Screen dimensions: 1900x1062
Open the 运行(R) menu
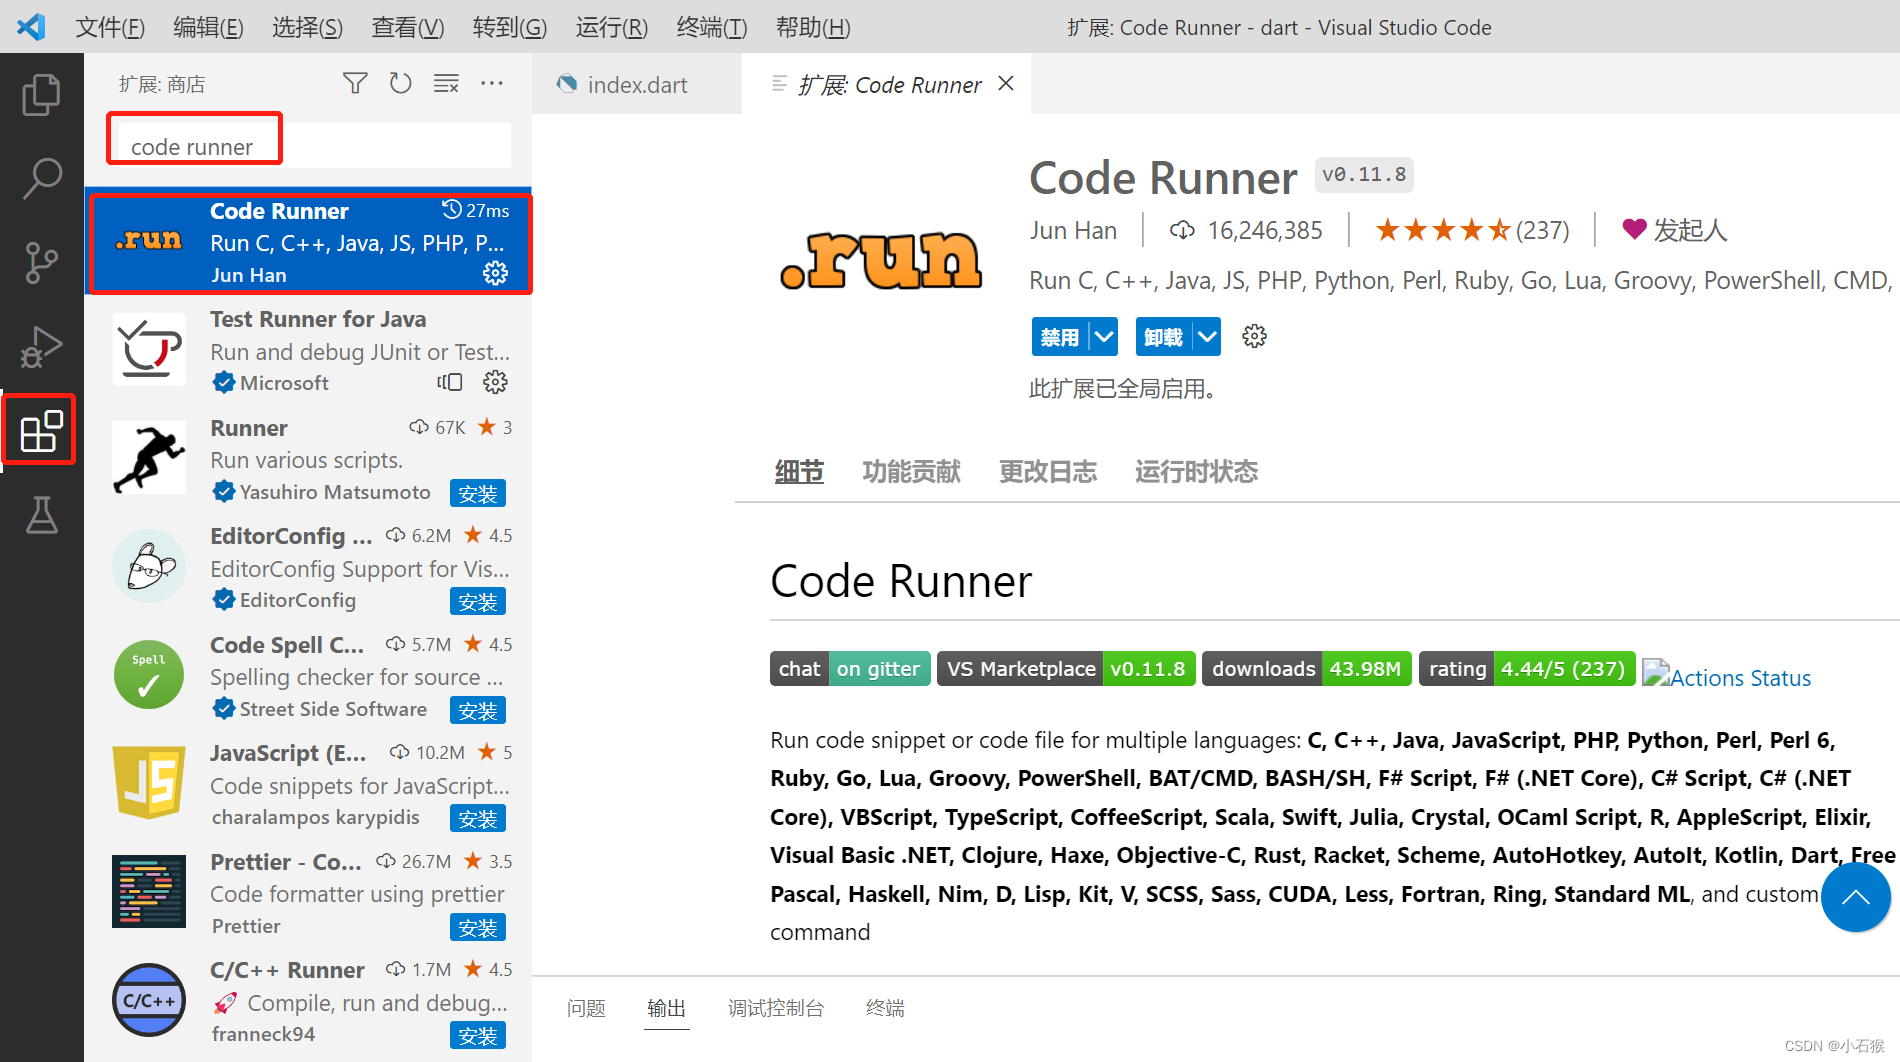point(612,27)
